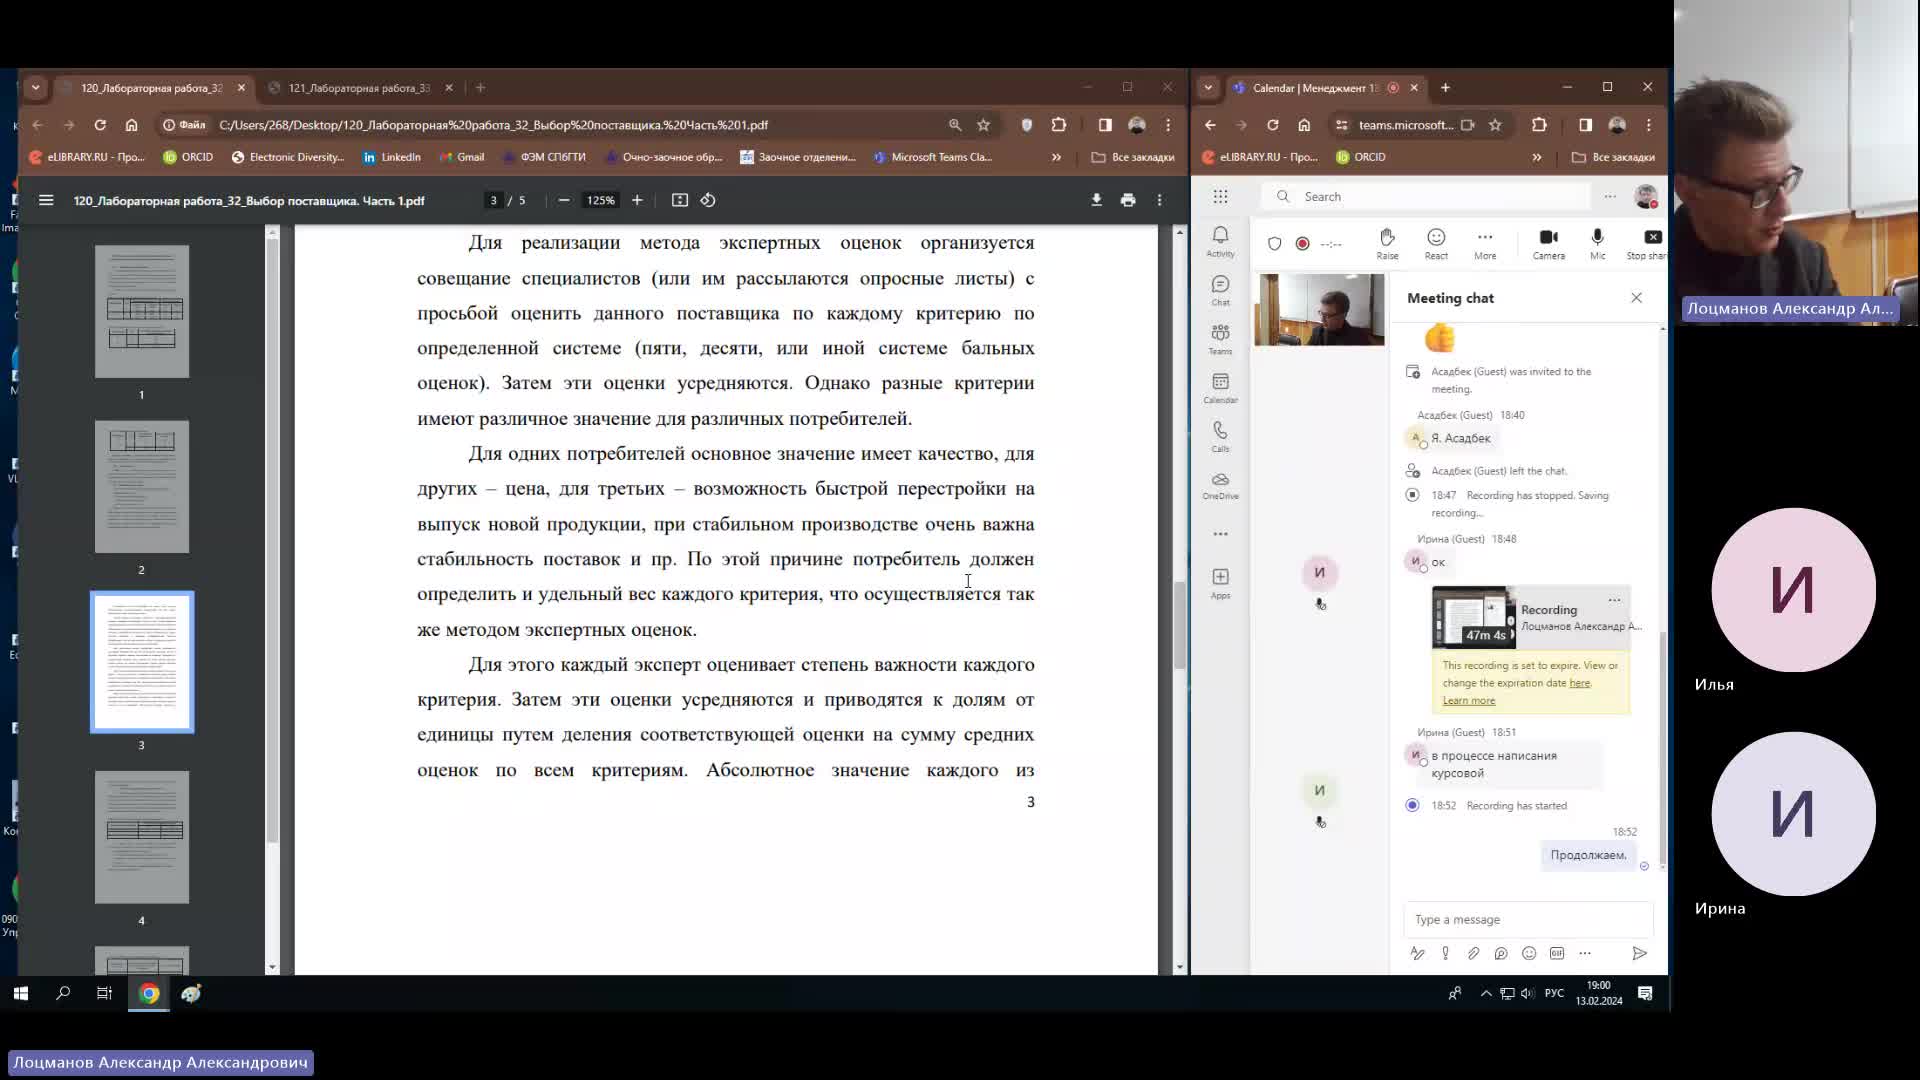1920x1080 pixels.
Task: Open OneDrive in Teams sidebar
Action: [1220, 485]
